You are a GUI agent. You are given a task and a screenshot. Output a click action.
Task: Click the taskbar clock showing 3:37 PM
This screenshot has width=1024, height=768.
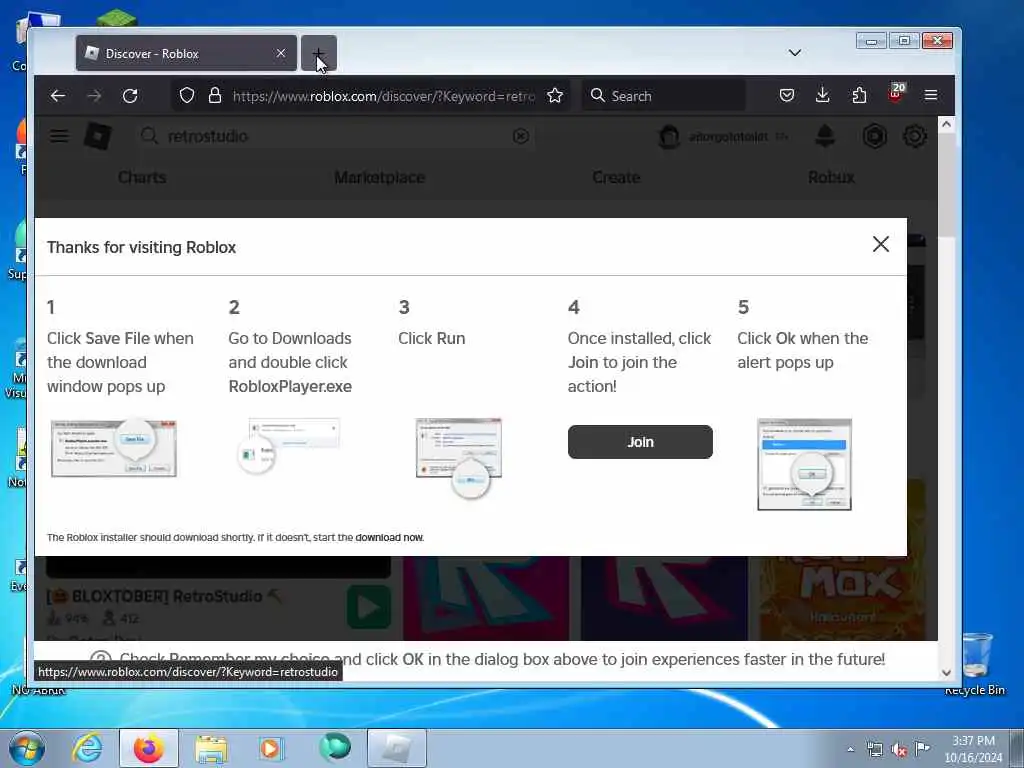[x=973, y=748]
